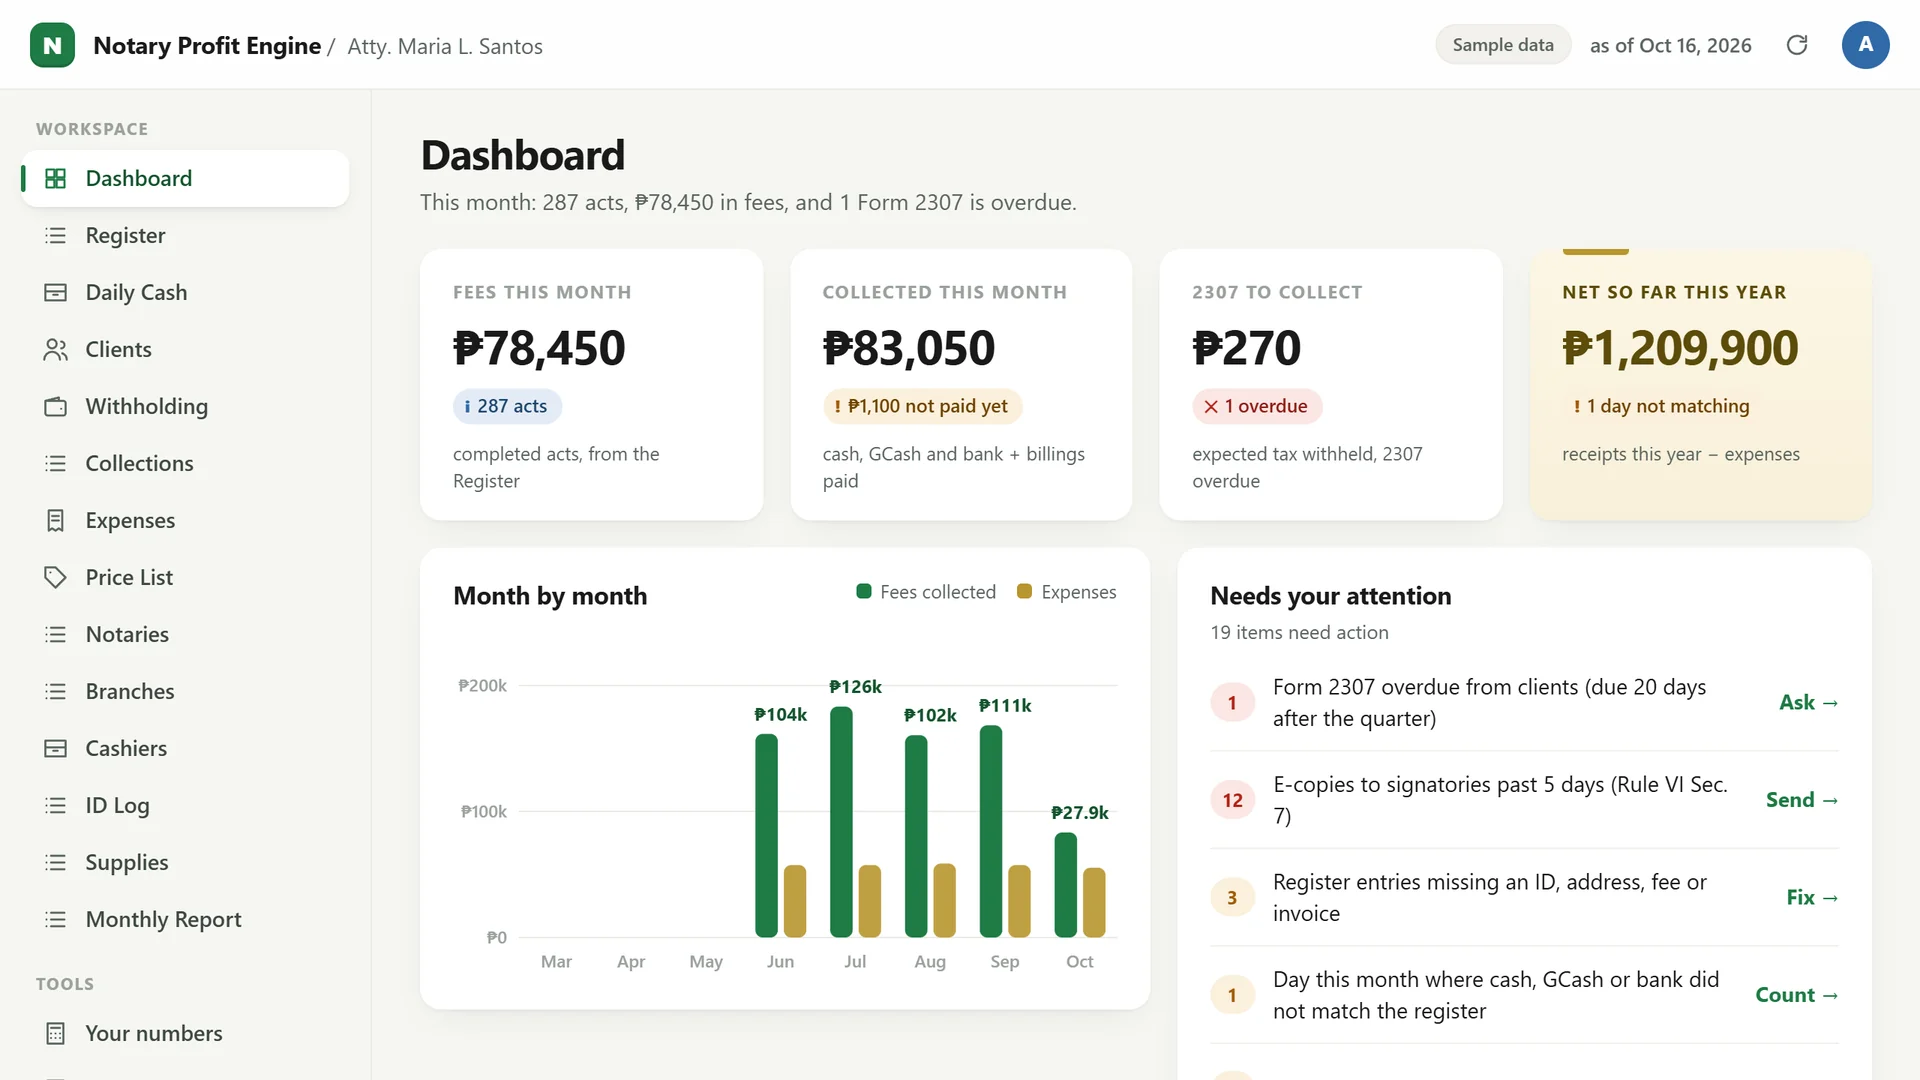Click Send for E-copies to signatories

tap(1802, 800)
